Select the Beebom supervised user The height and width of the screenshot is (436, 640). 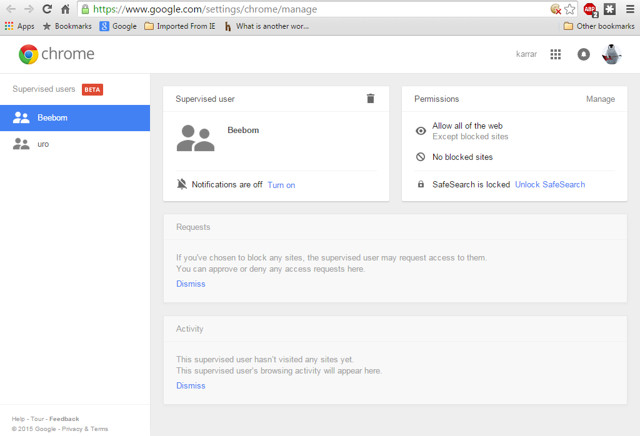75,118
